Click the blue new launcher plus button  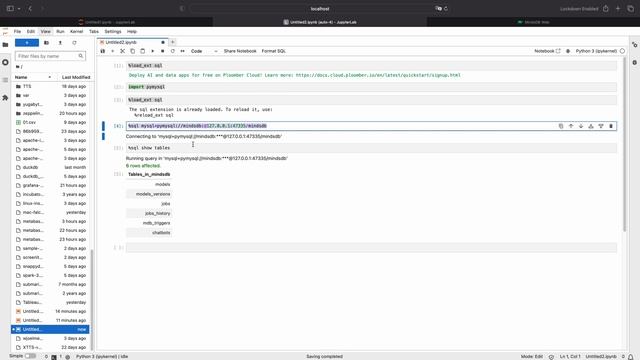tap(27, 43)
